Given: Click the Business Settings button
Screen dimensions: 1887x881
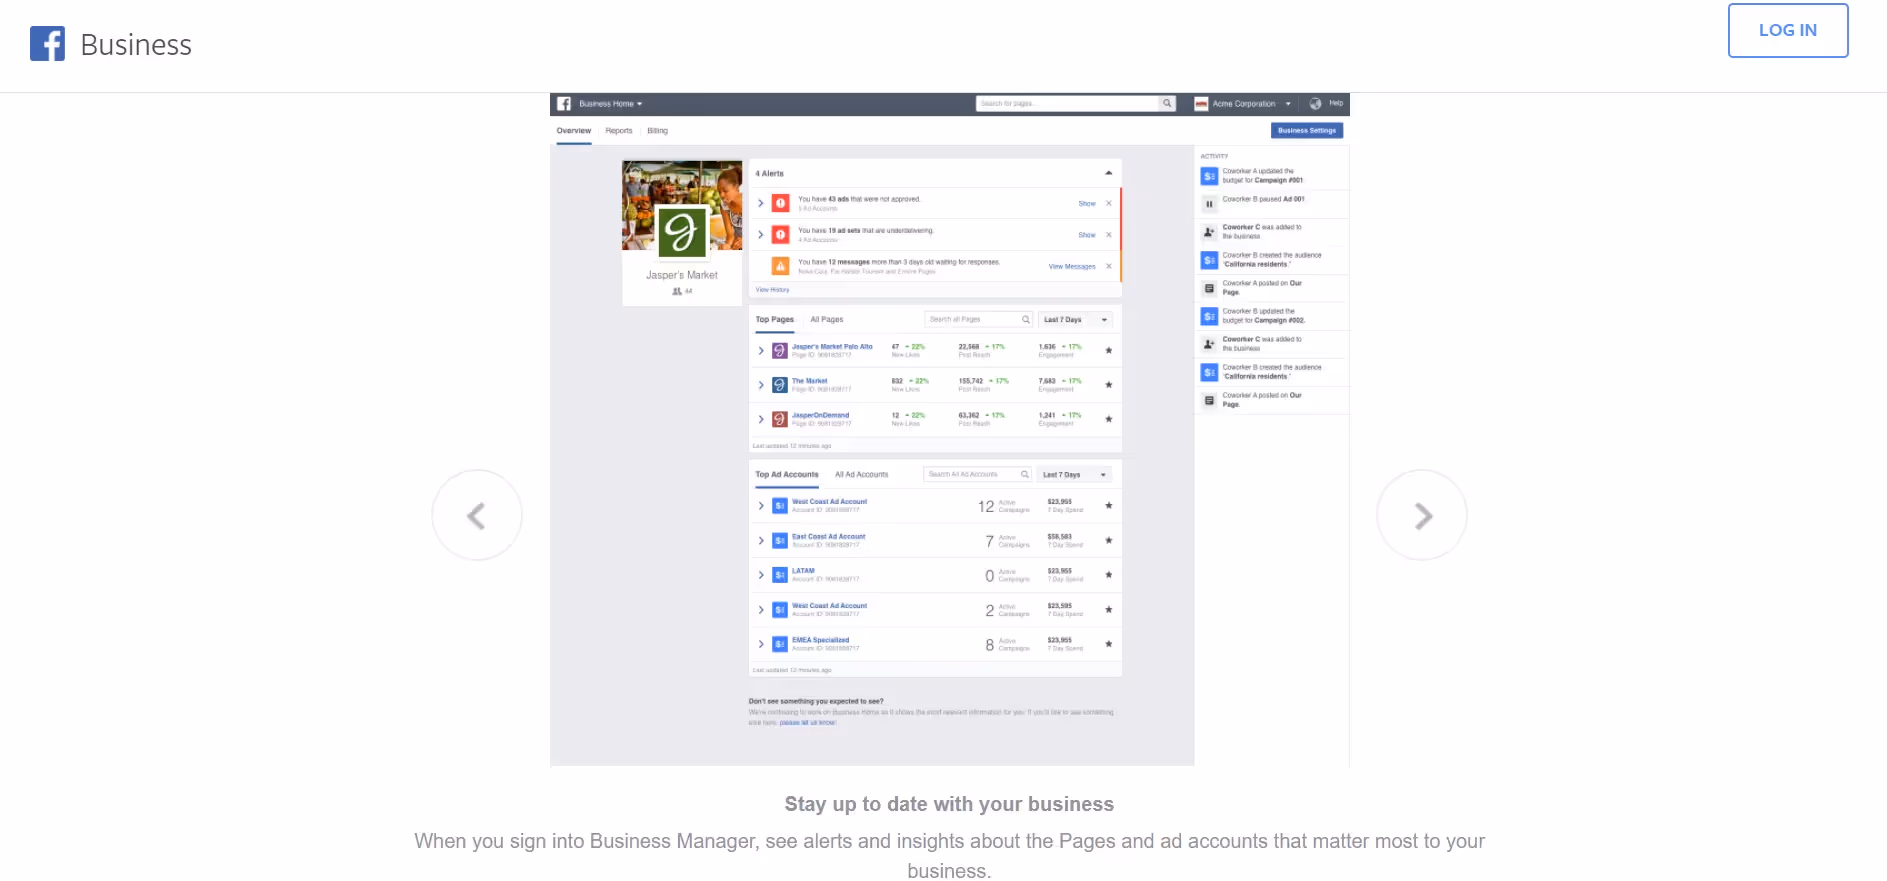Looking at the screenshot, I should 1307,130.
